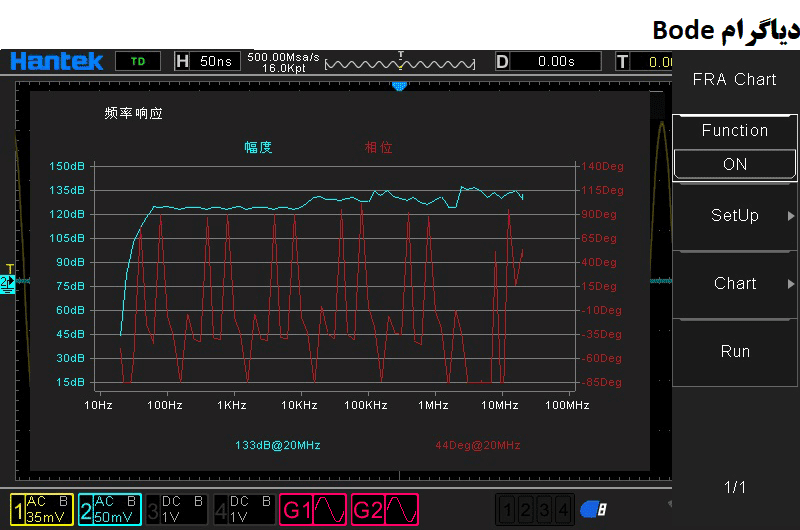Enable channel 3 DC 1V indicator
This screenshot has height=530, width=800.
click(x=177, y=509)
